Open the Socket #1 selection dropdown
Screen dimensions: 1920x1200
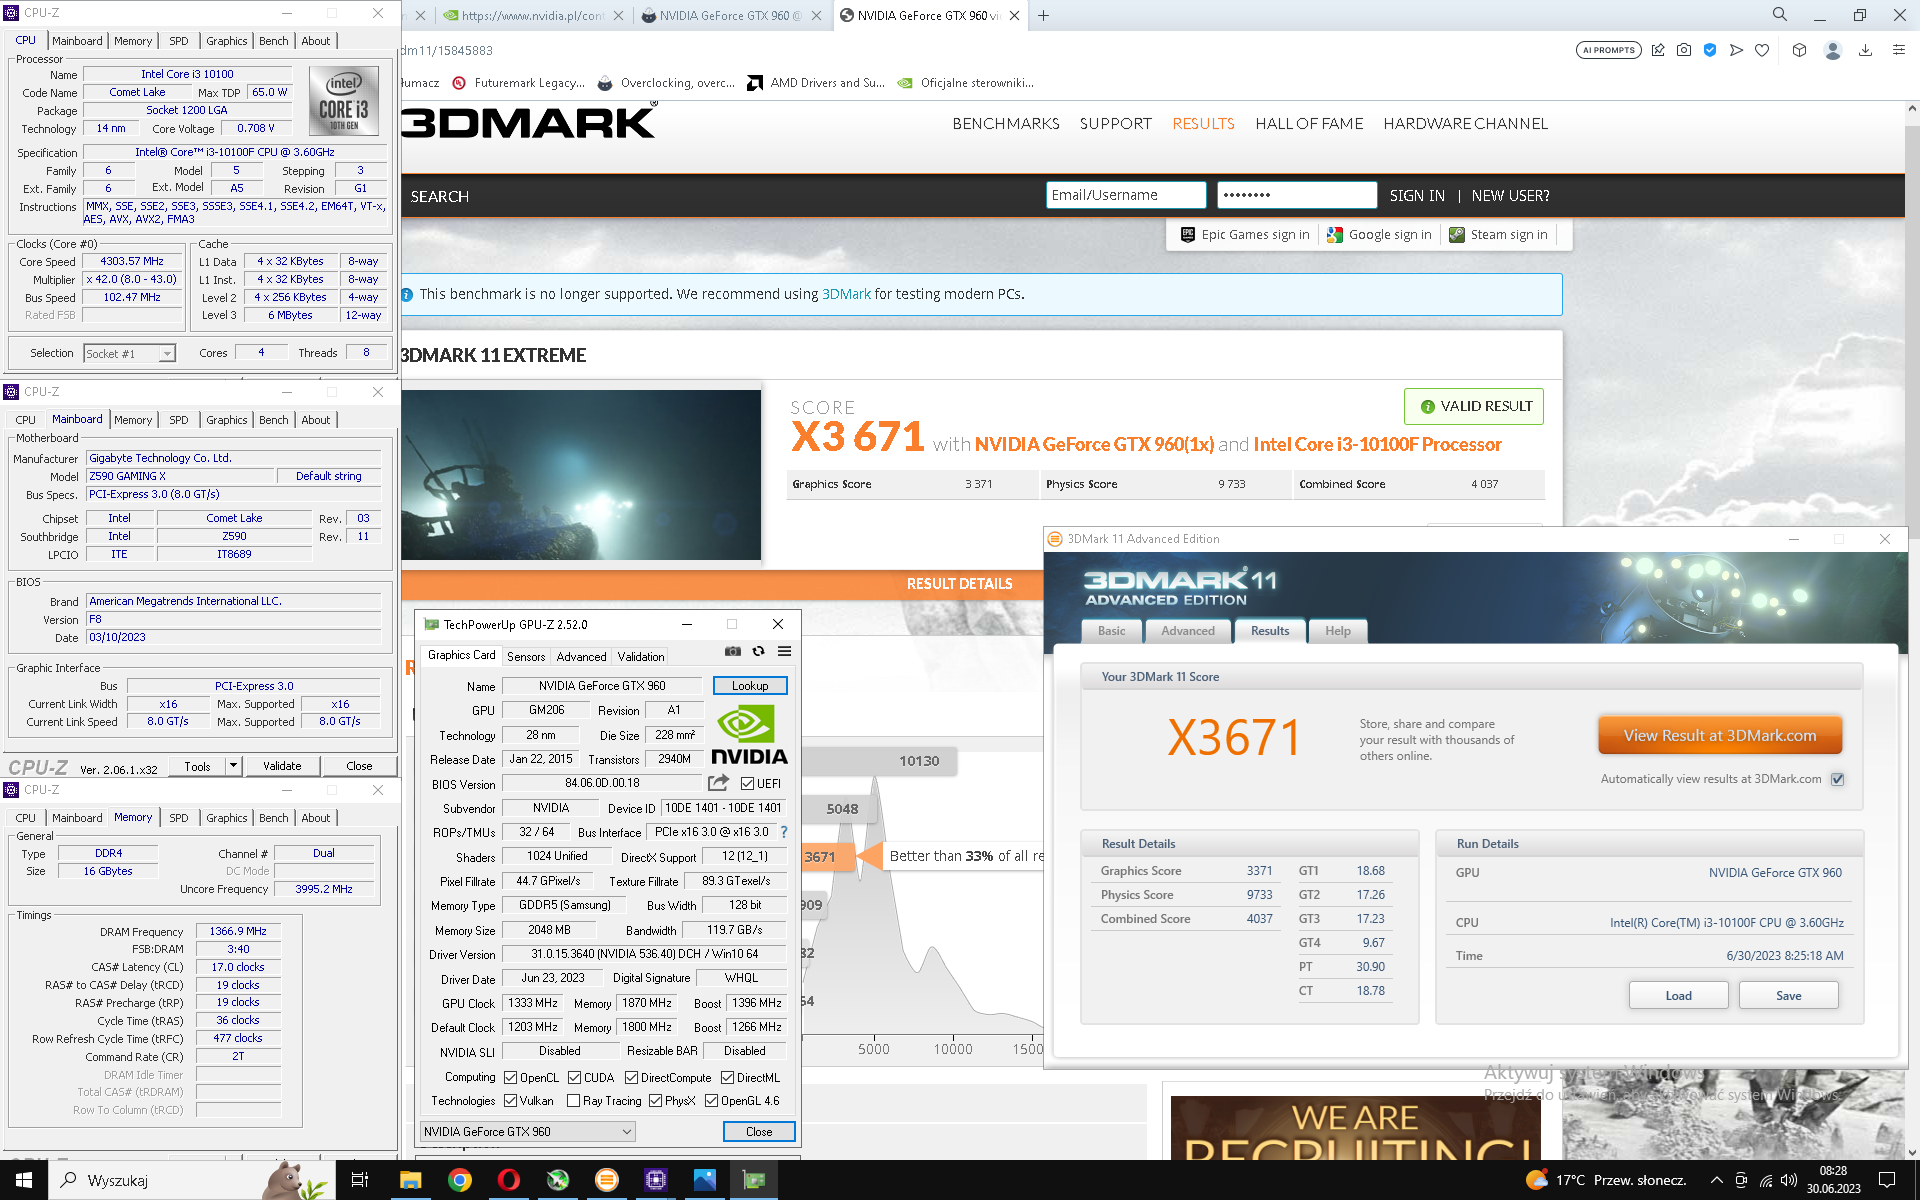(x=129, y=353)
